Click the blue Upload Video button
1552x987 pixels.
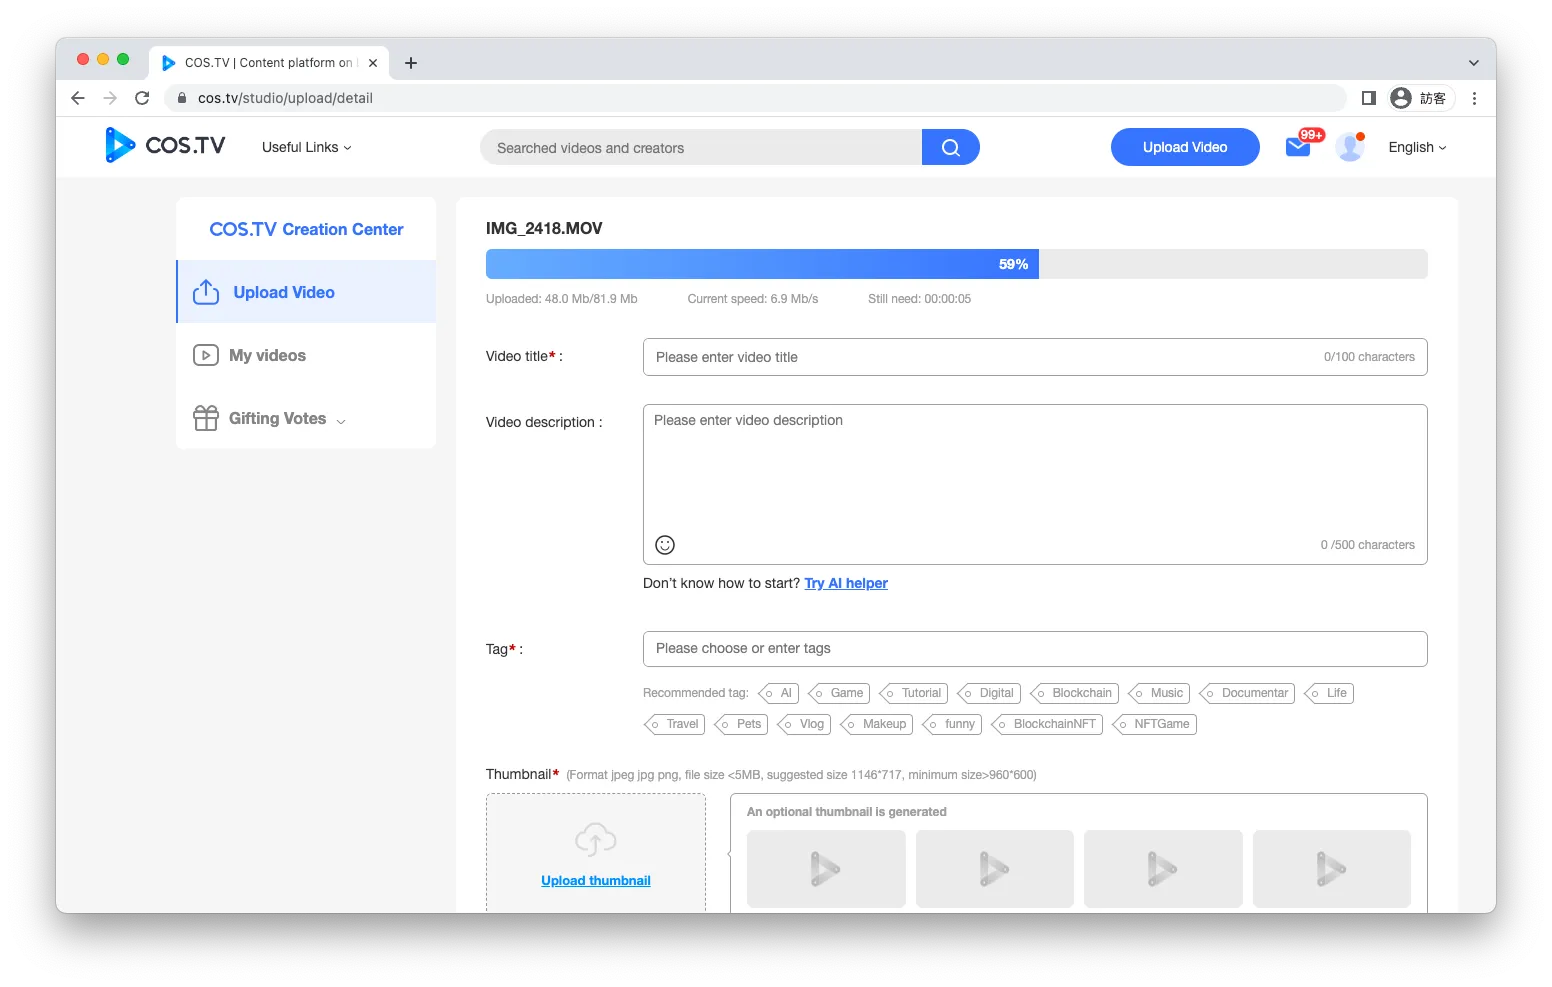pos(1185,147)
